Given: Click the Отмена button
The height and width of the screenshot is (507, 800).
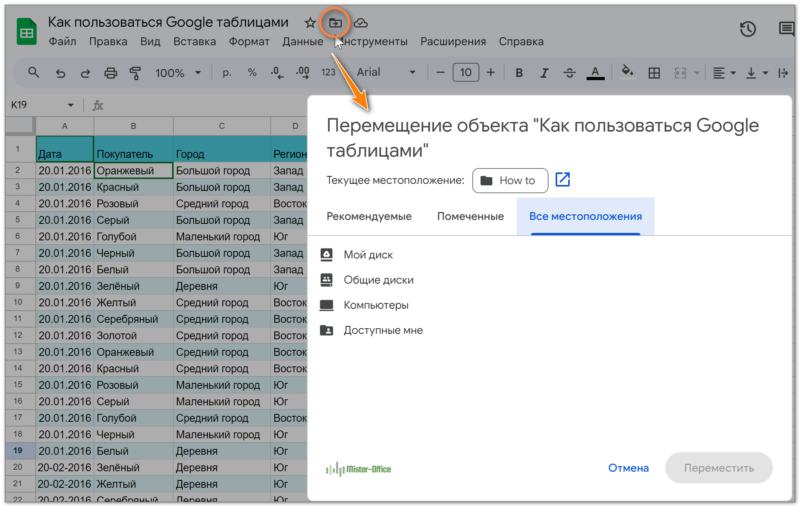Looking at the screenshot, I should click(x=628, y=468).
